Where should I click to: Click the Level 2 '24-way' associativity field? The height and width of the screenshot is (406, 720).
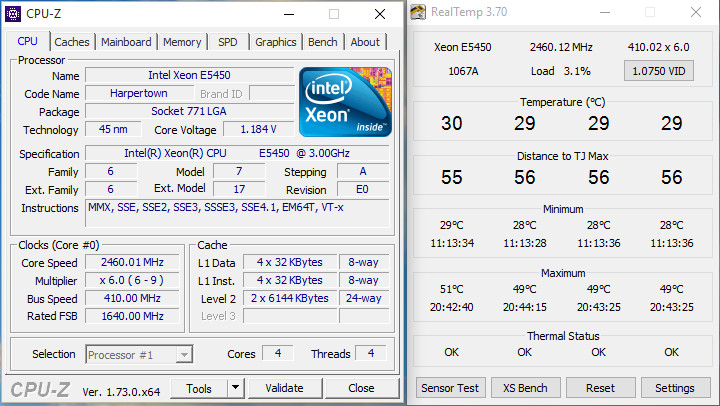point(364,298)
